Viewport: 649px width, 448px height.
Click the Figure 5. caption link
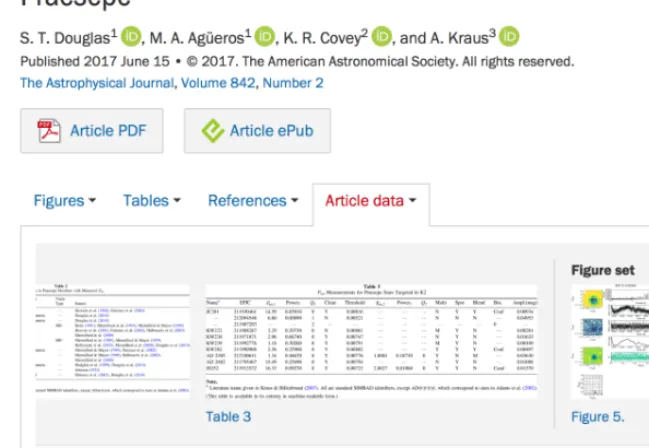click(598, 417)
